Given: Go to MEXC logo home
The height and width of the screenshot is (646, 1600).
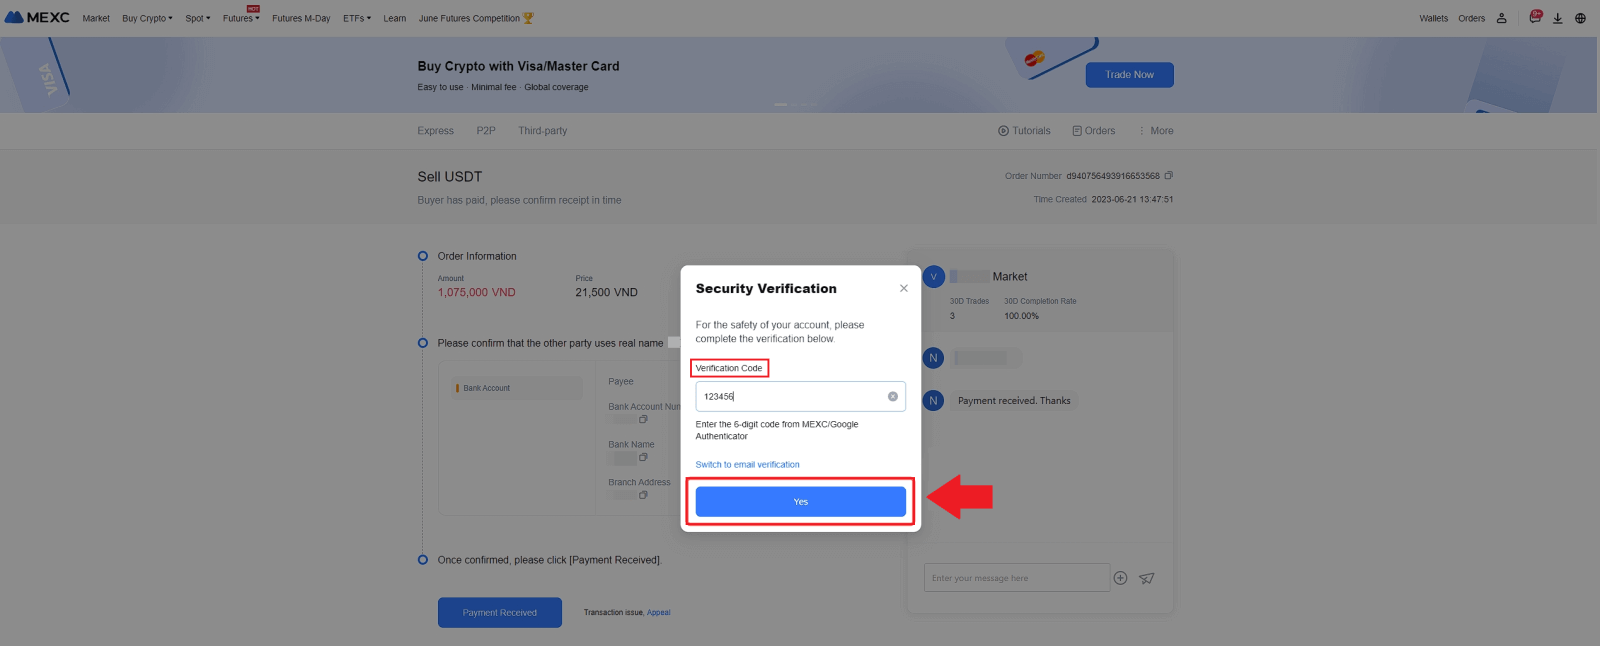Looking at the screenshot, I should pyautogui.click(x=38, y=18).
